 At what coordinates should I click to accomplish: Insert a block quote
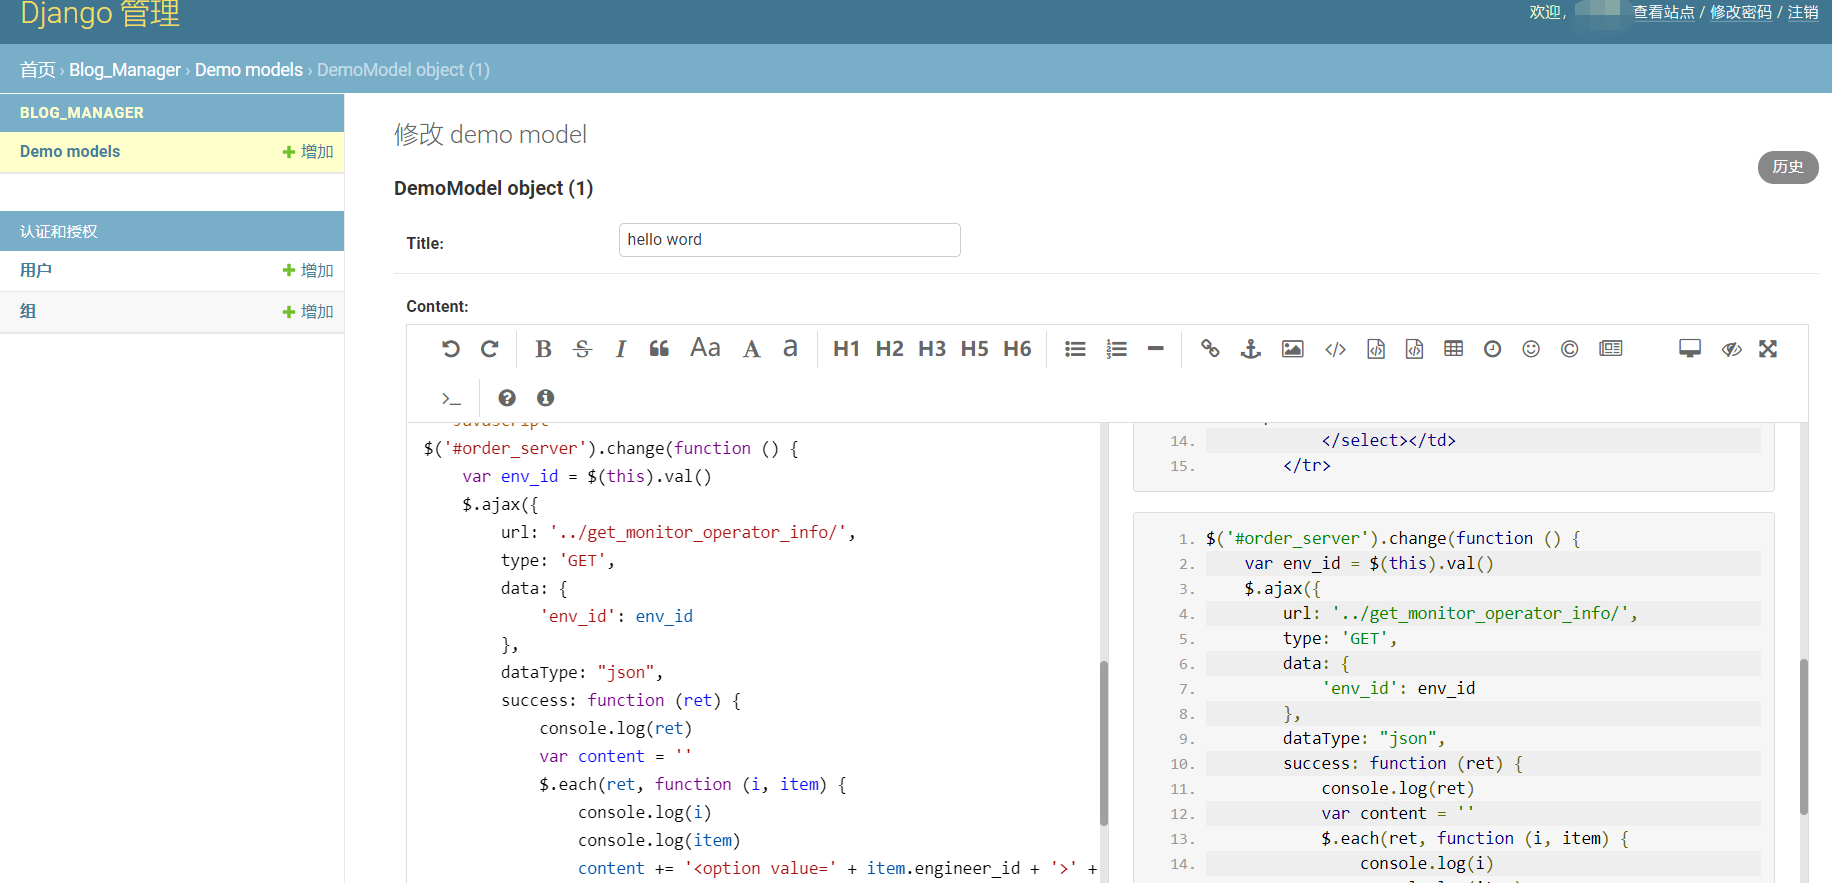(659, 349)
